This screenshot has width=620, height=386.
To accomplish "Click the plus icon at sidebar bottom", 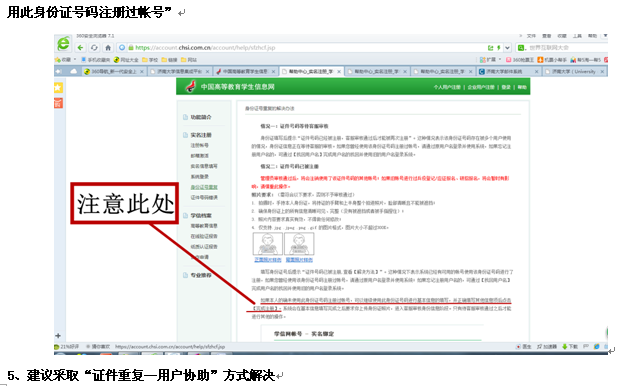I will [x=58, y=336].
